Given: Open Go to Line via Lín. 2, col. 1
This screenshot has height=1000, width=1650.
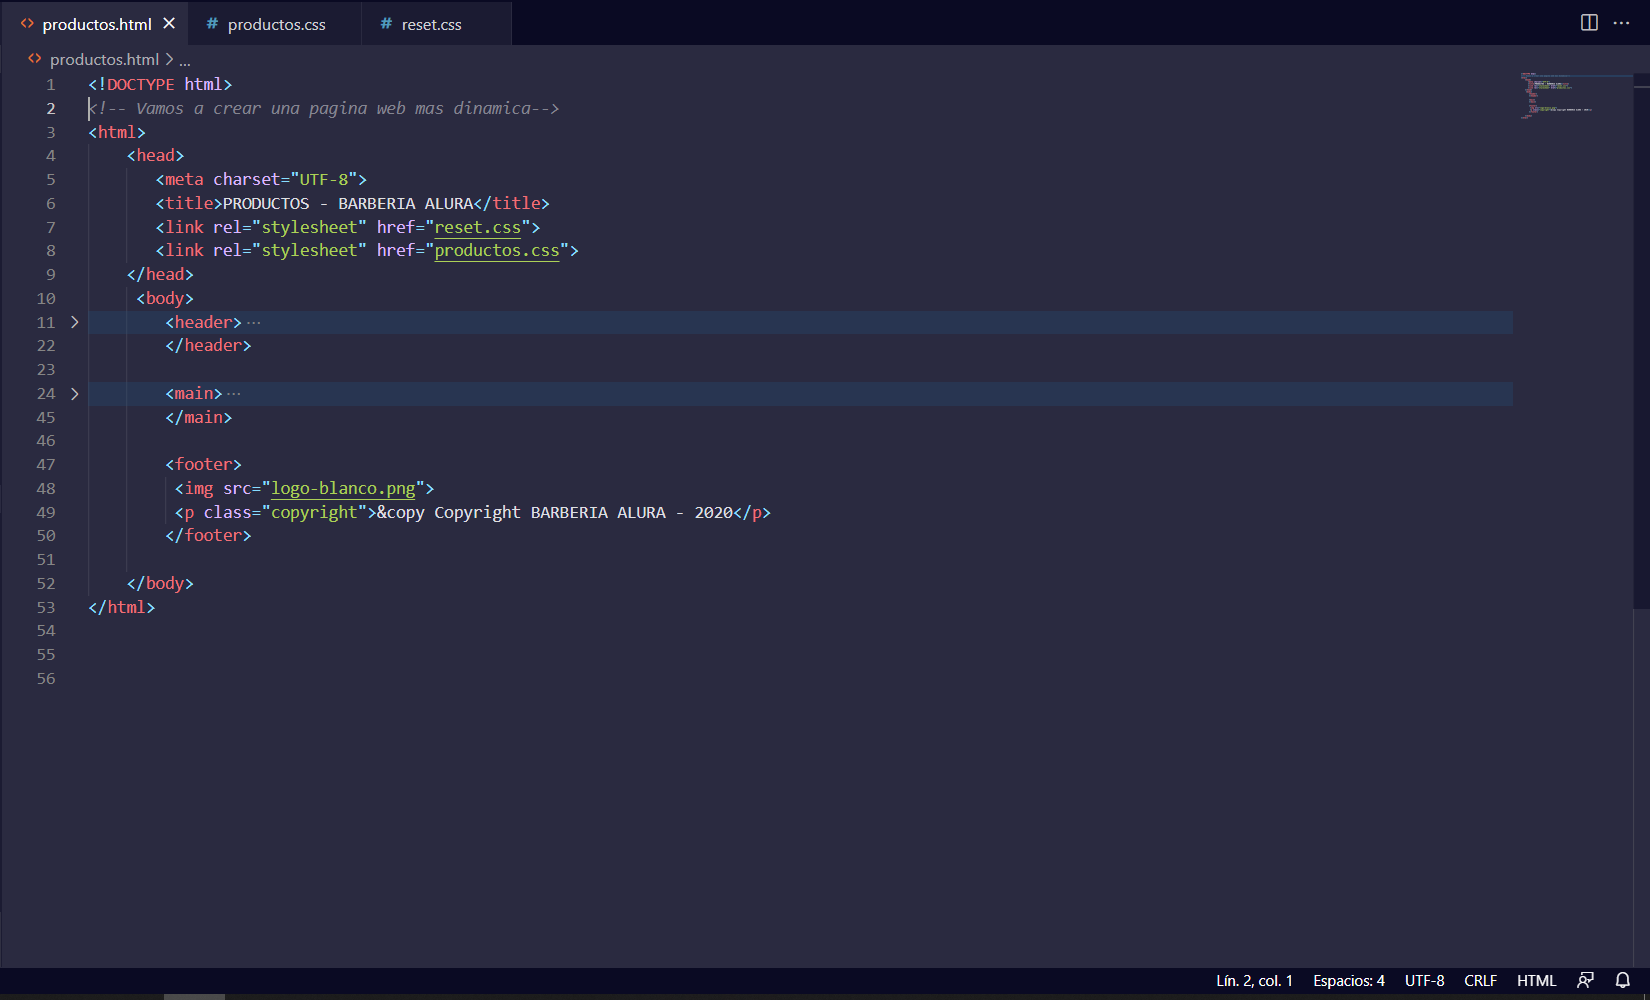Looking at the screenshot, I should point(1254,981).
